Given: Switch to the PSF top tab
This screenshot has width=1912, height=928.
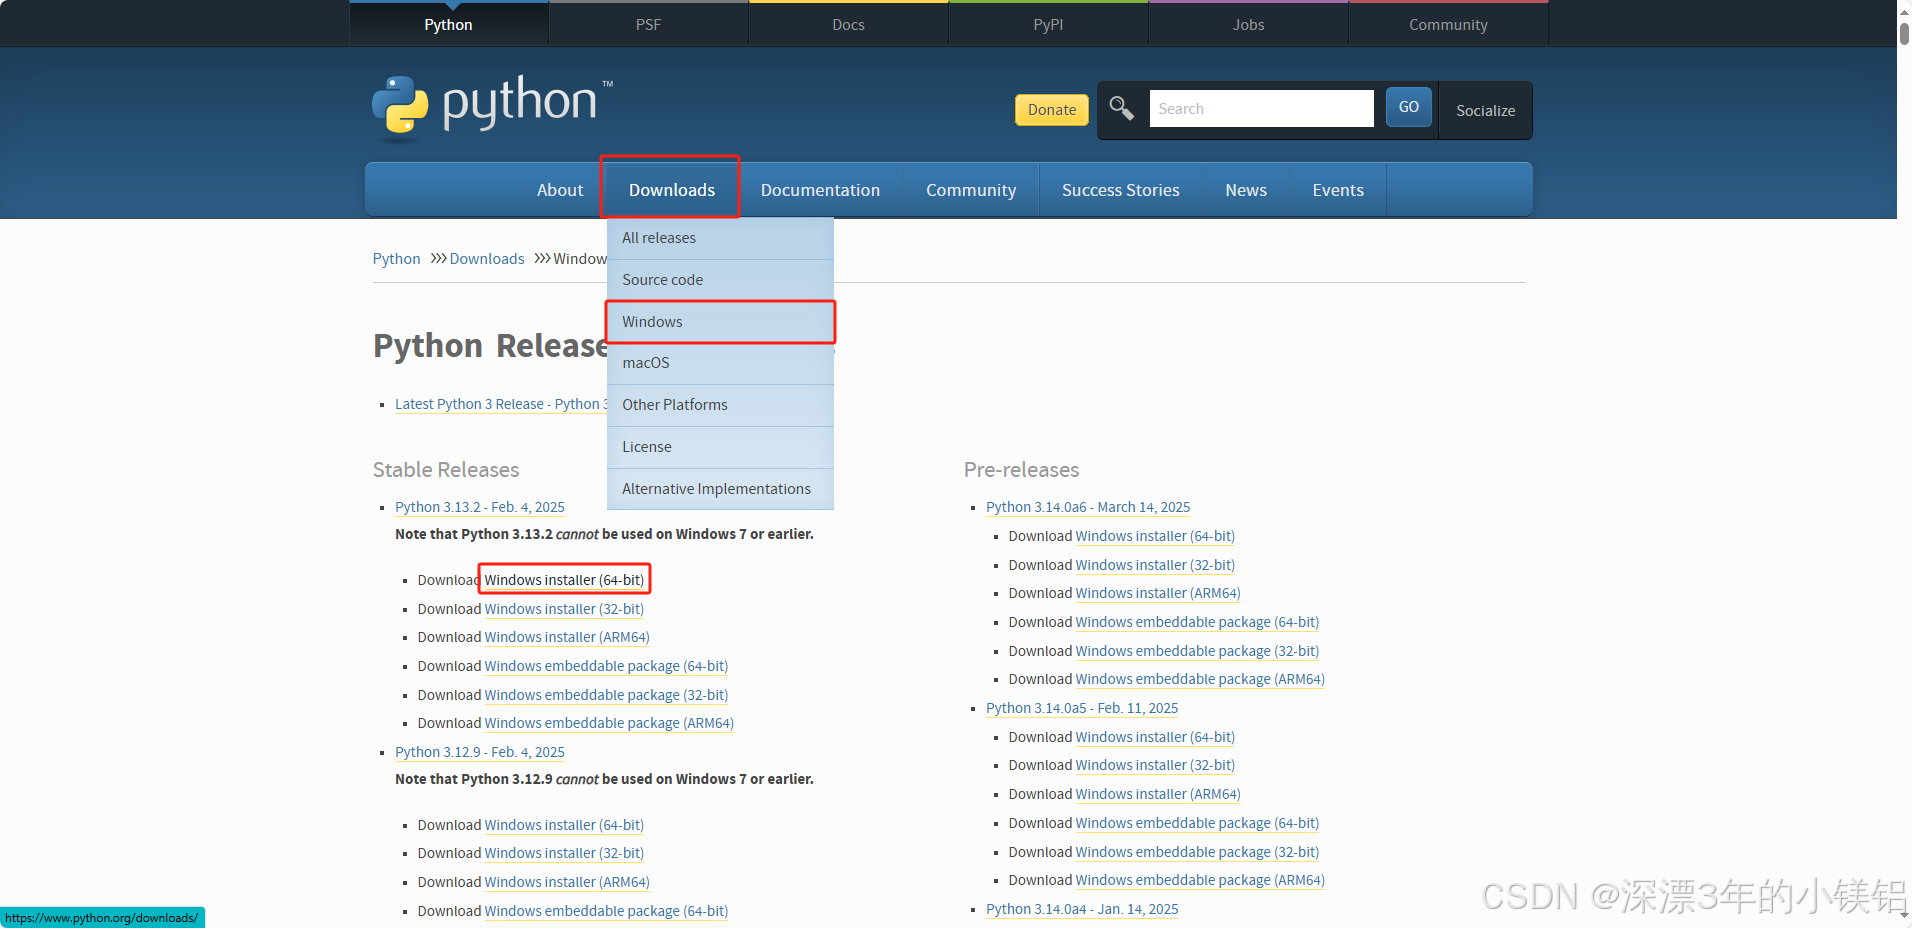Looking at the screenshot, I should point(648,24).
